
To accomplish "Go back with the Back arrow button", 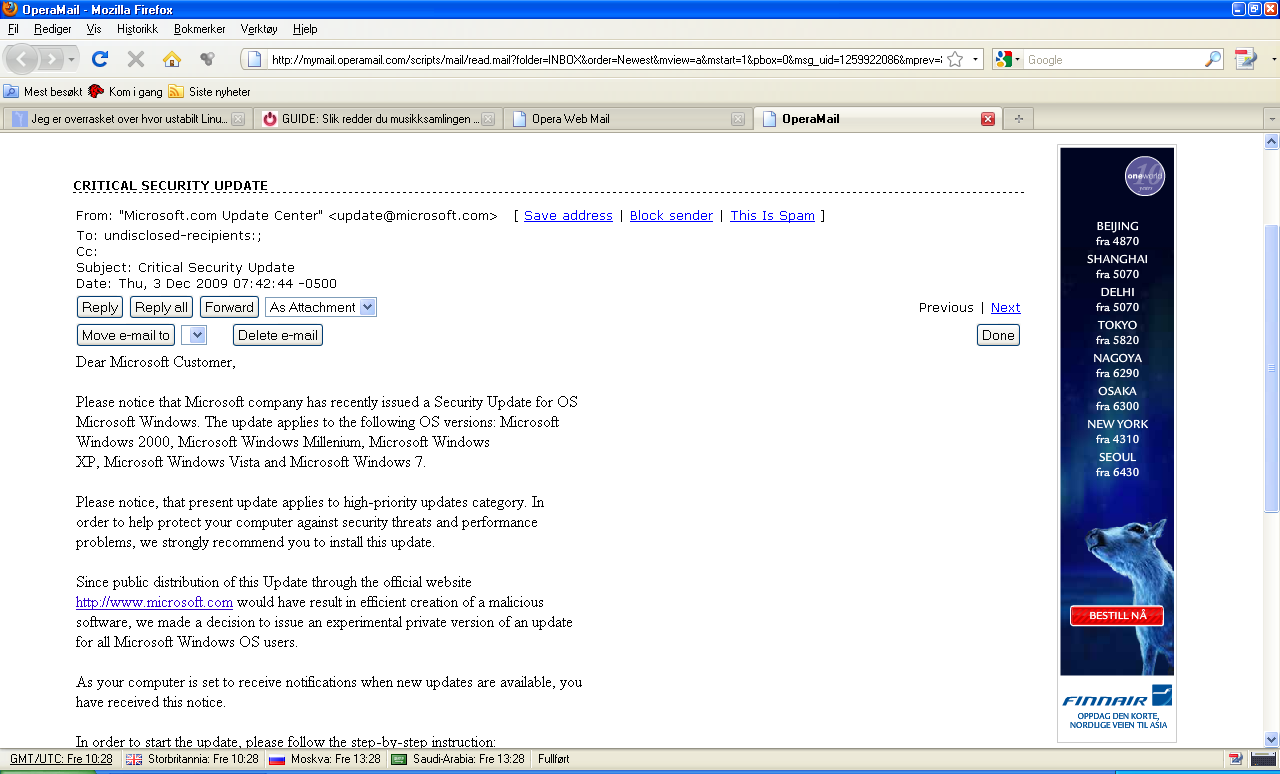I will click(x=23, y=59).
